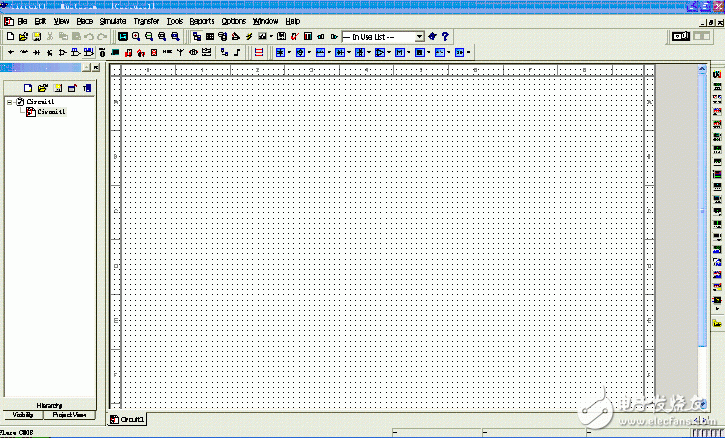This screenshot has width=725, height=438.
Task: Select the Circuit1 child item in tree
Action: coord(49,112)
